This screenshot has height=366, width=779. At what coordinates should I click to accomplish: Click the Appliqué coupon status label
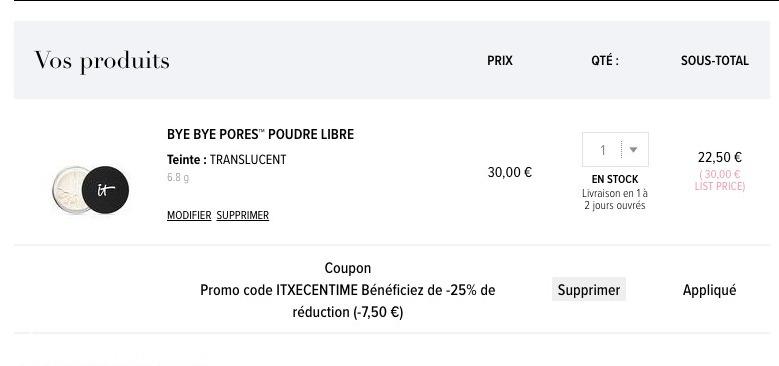click(x=709, y=290)
